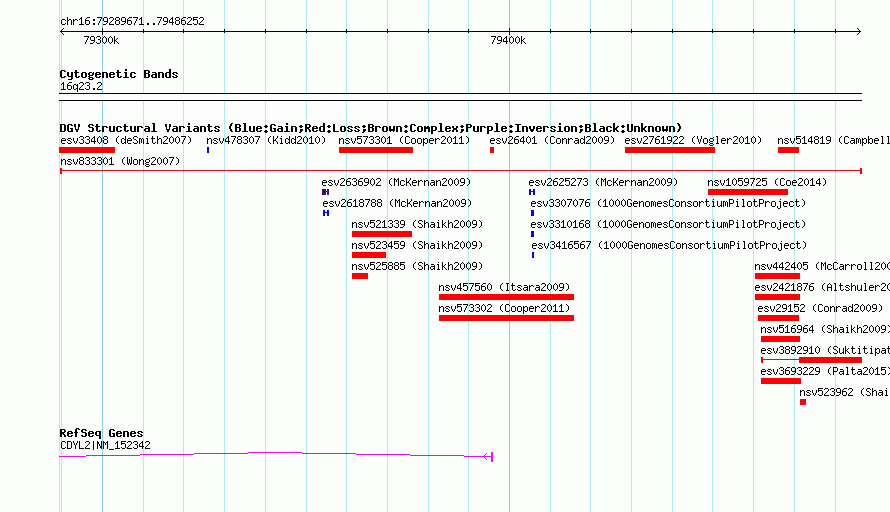Screen dimensions: 890x512
Task: Click esv2636902 (McKernan2009) variant text
Action: click(x=396, y=182)
